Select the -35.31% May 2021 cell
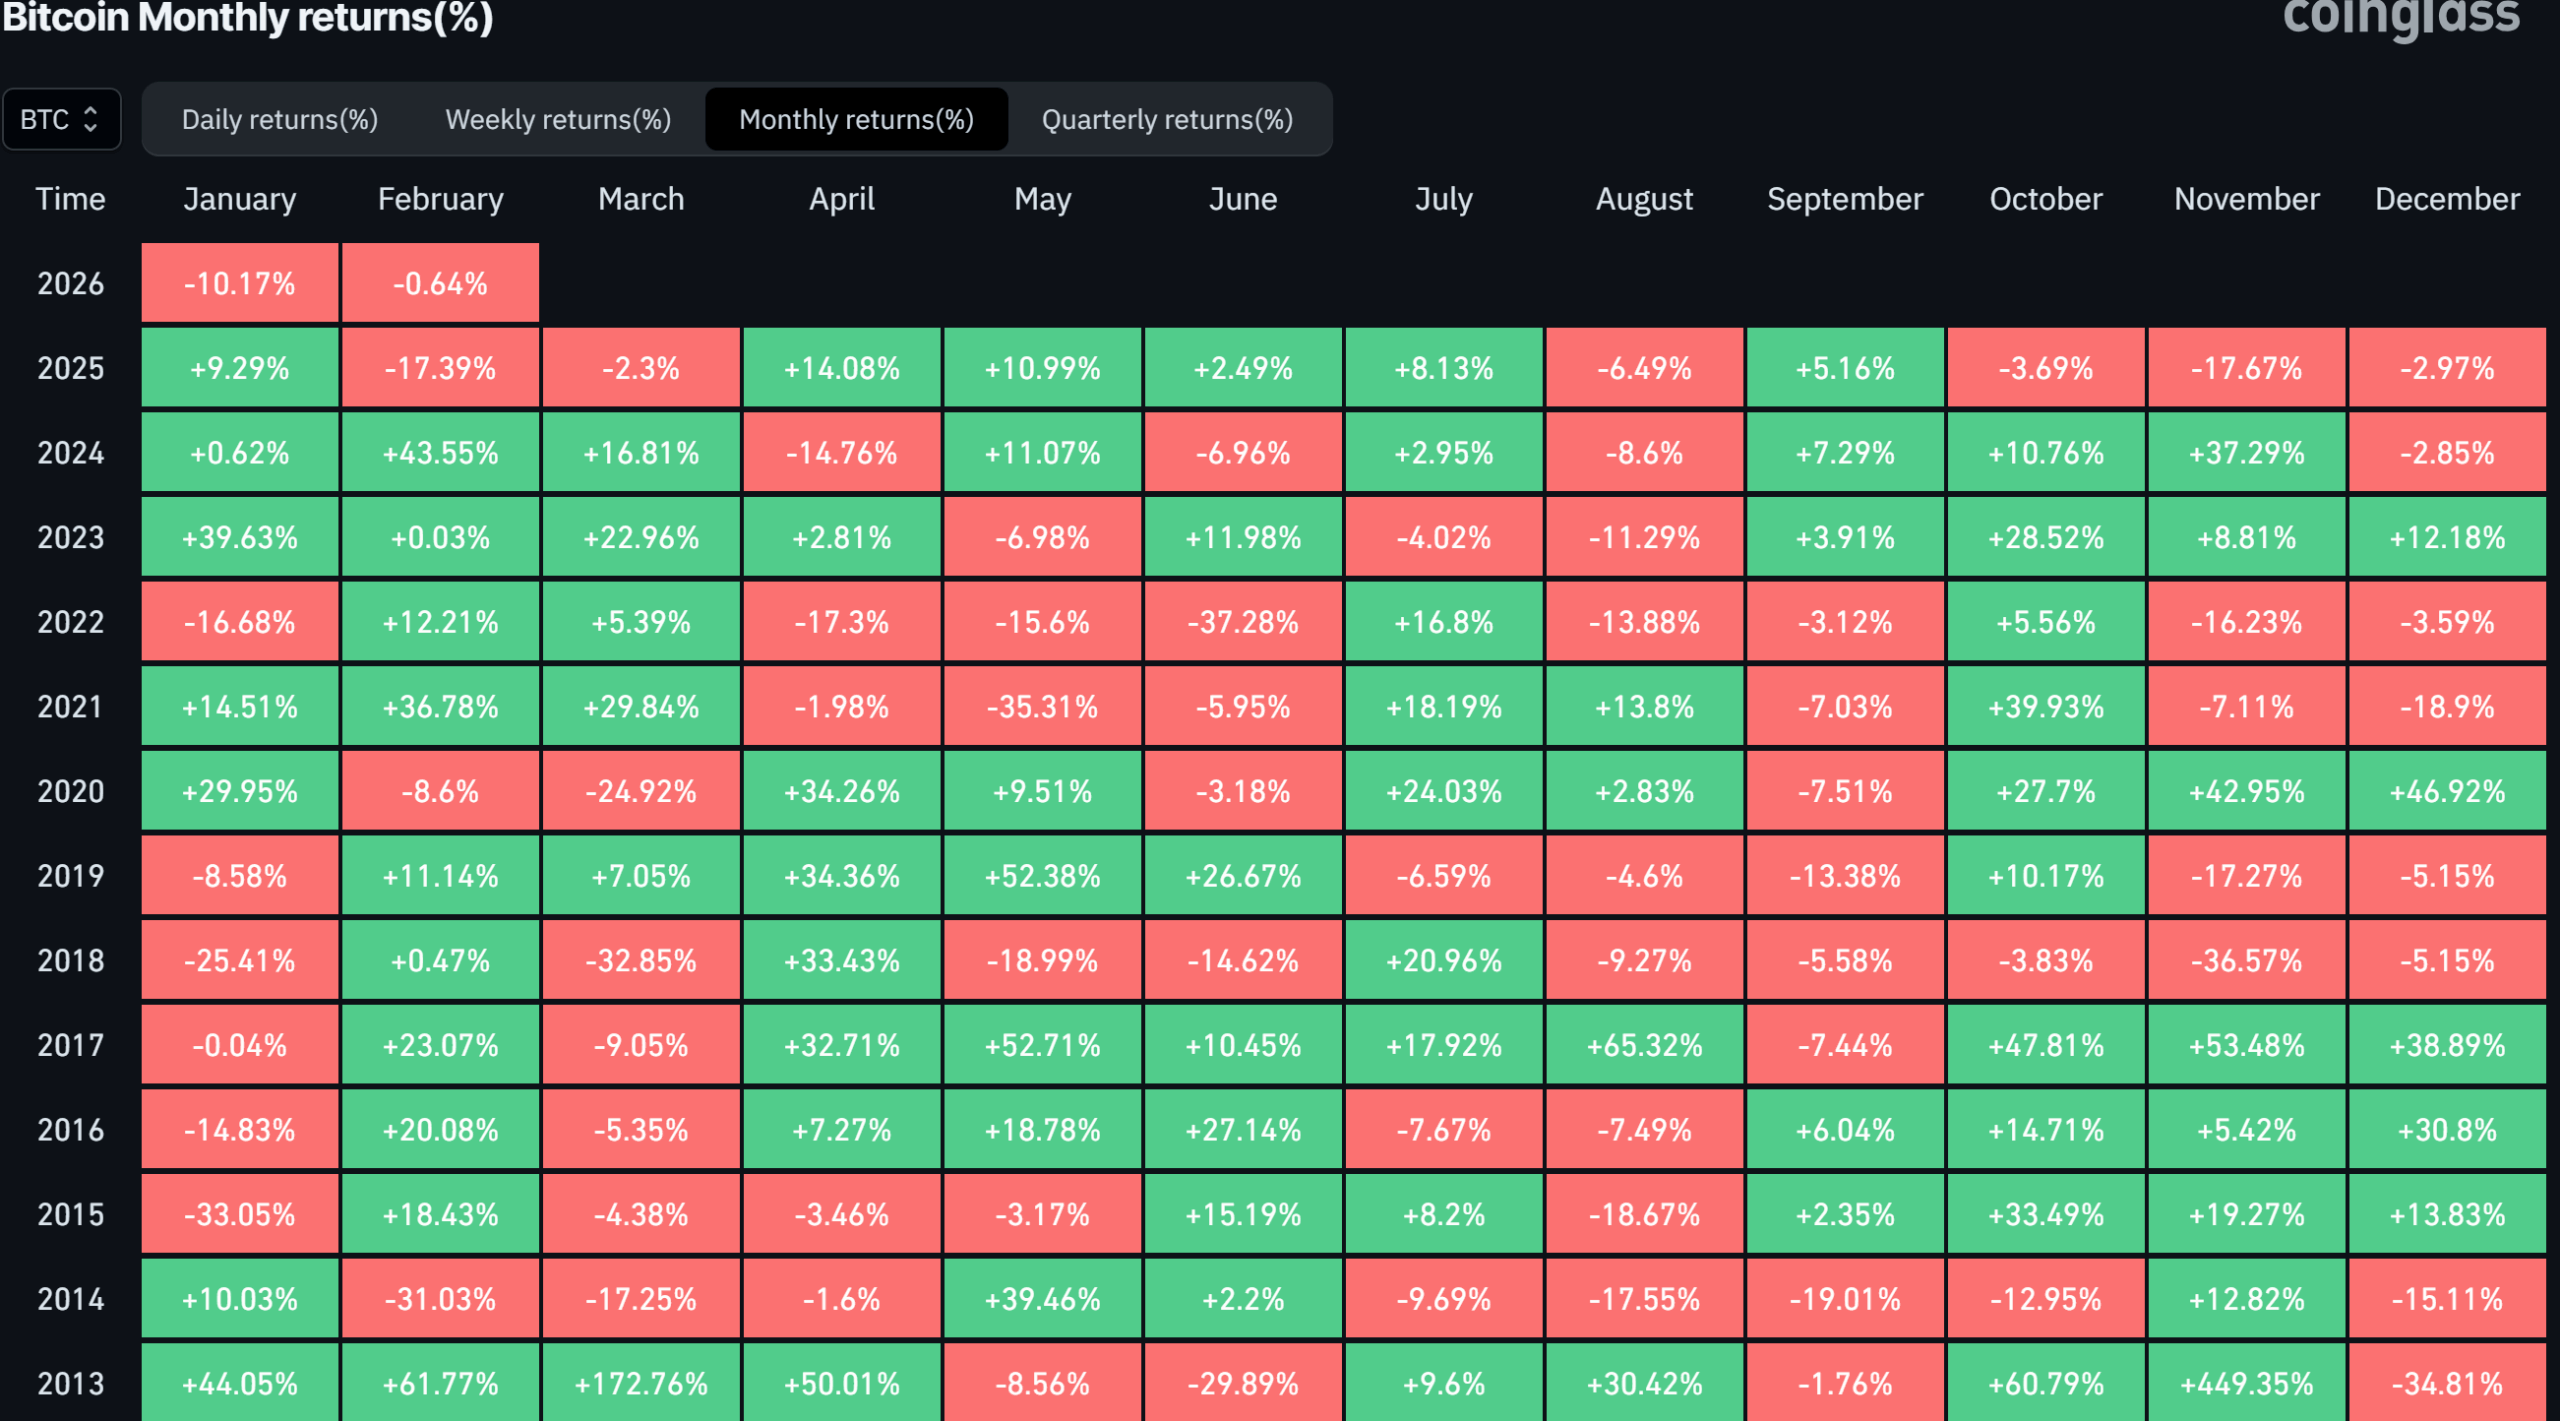 click(x=1043, y=706)
